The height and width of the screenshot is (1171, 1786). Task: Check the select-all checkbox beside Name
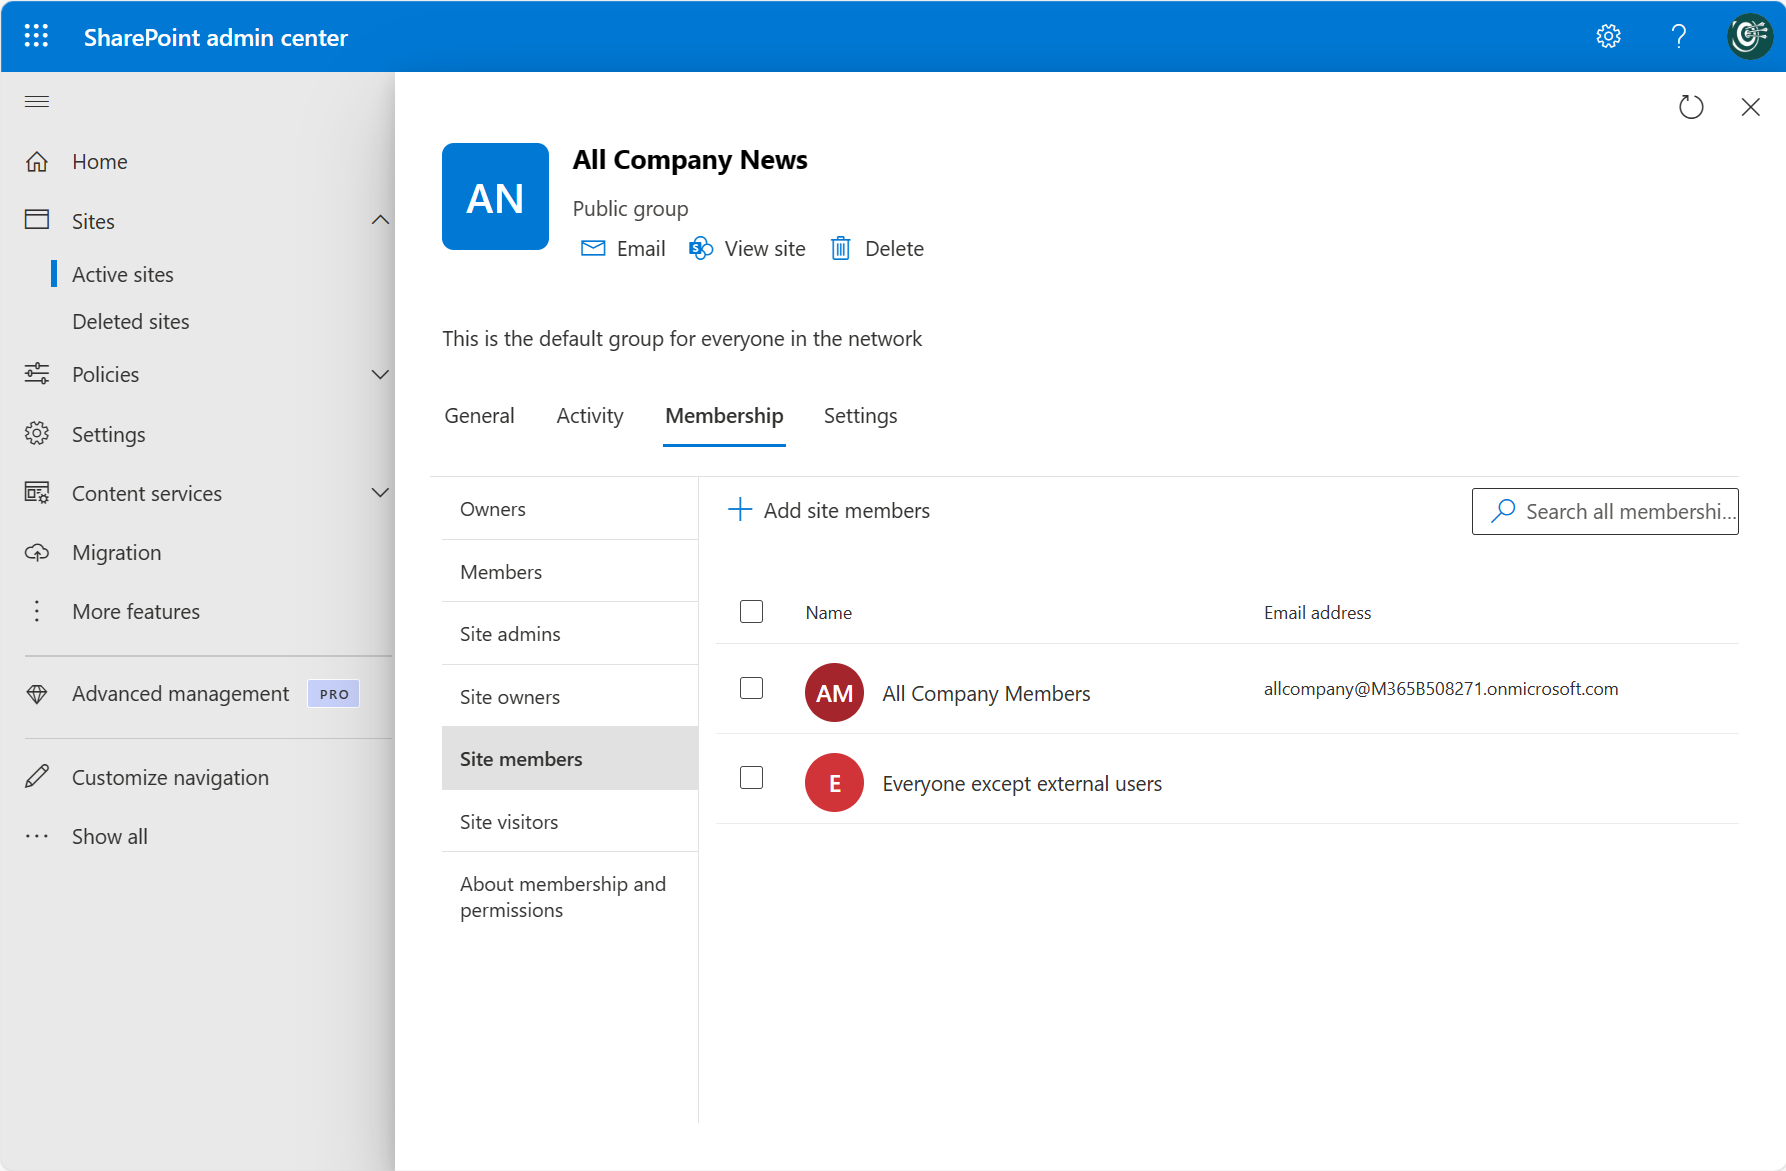751,611
